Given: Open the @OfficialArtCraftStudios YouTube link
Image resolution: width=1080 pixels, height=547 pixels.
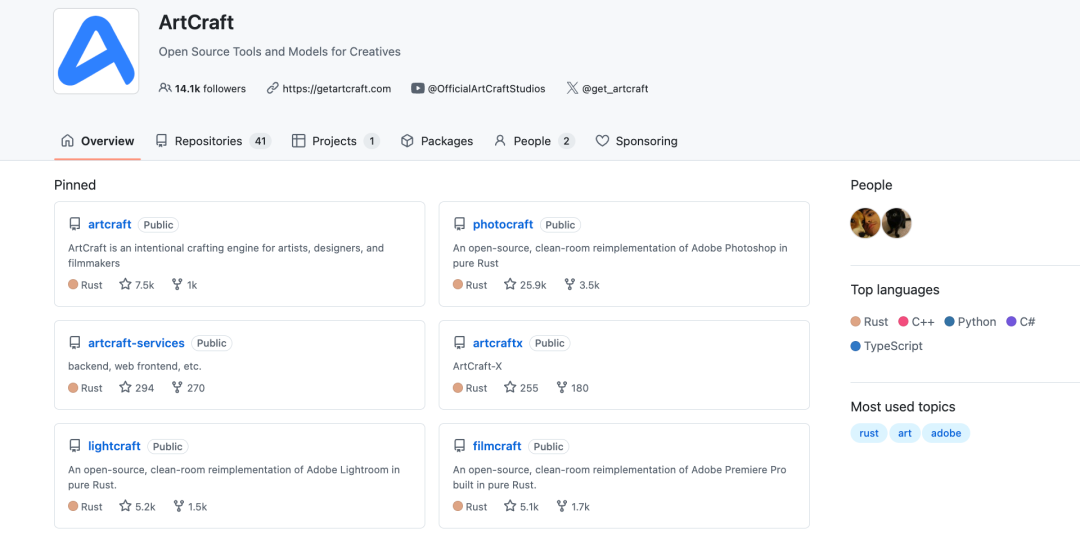Looking at the screenshot, I should 486,89.
